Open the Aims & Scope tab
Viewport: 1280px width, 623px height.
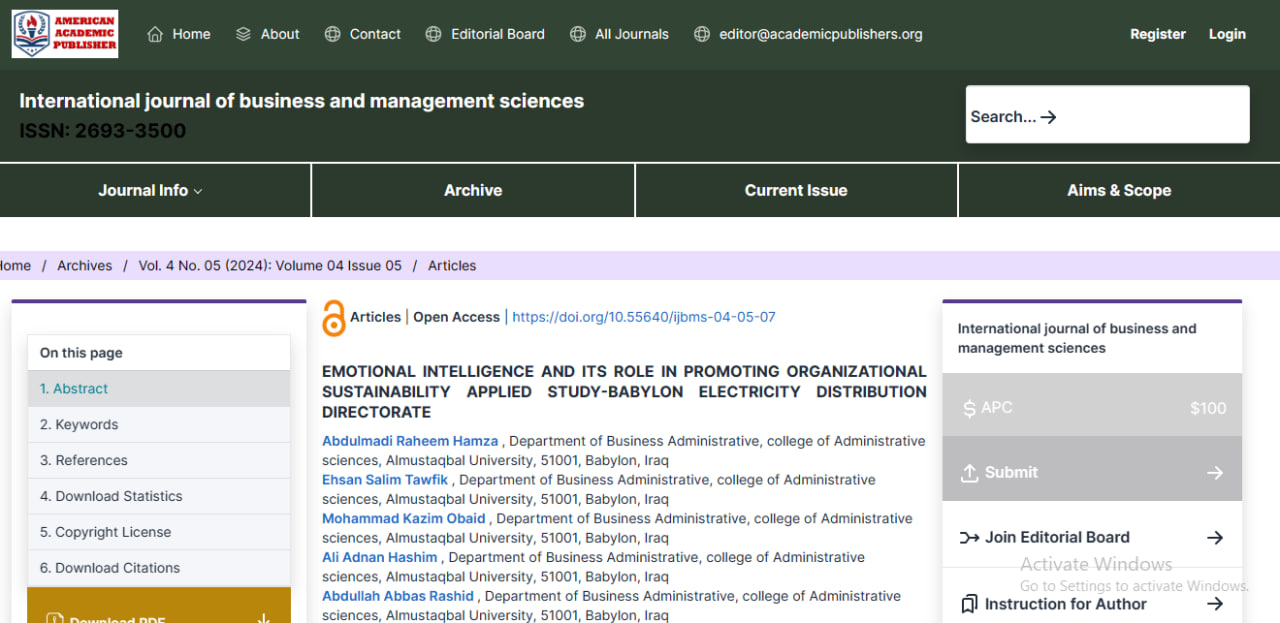point(1119,190)
